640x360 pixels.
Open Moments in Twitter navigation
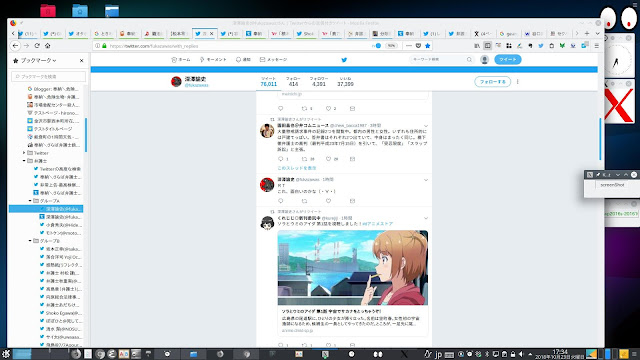(x=213, y=60)
